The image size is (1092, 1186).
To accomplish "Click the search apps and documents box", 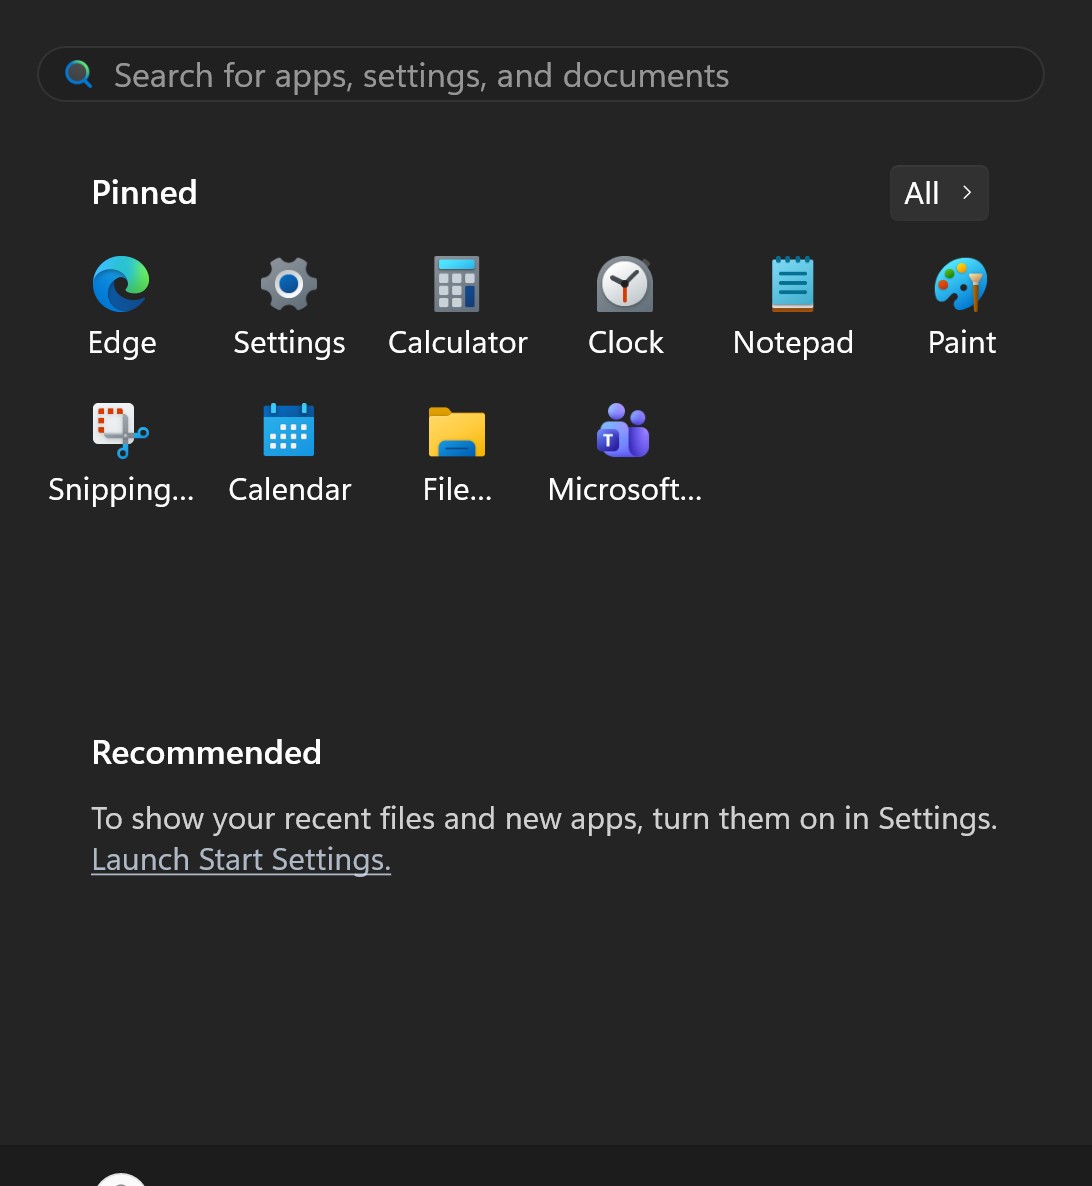I will pos(540,74).
